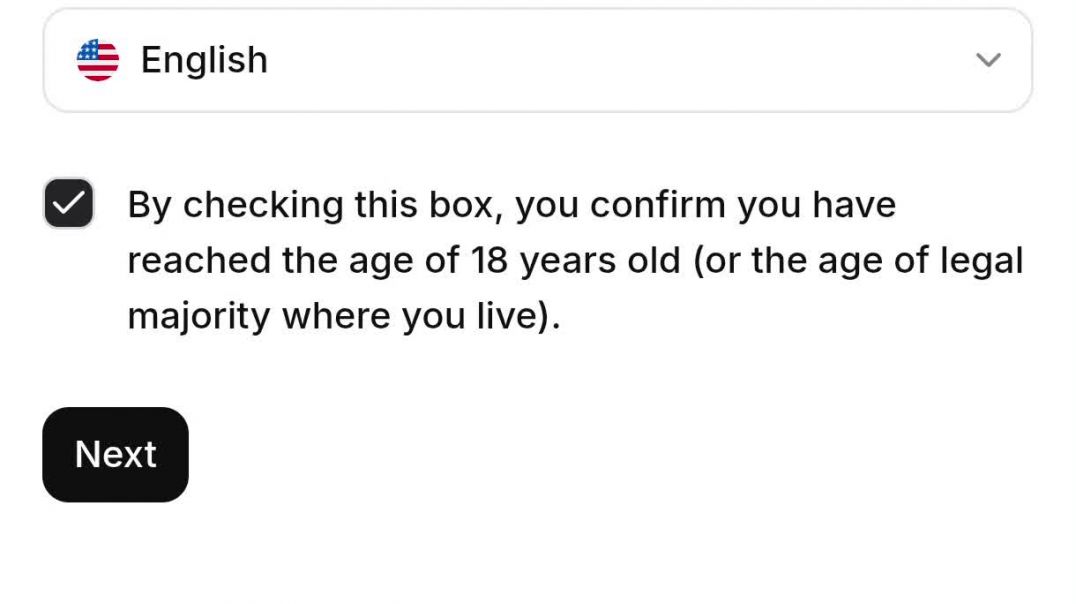This screenshot has width=1076, height=604.
Task: Expand the language selection combo box
Action: [537, 60]
